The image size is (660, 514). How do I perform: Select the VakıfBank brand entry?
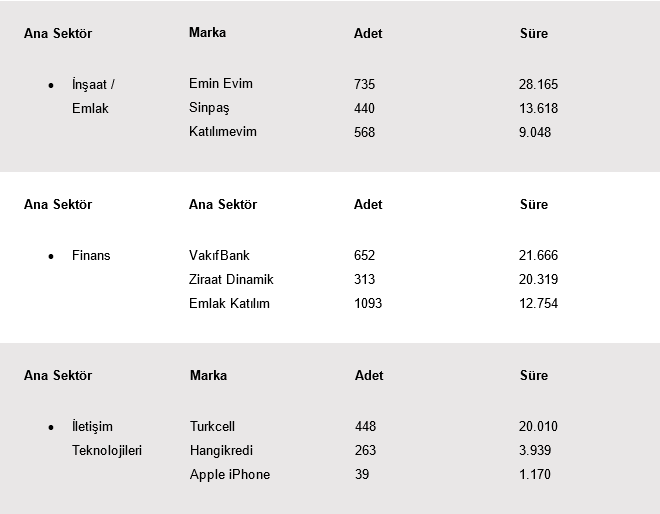pos(219,255)
